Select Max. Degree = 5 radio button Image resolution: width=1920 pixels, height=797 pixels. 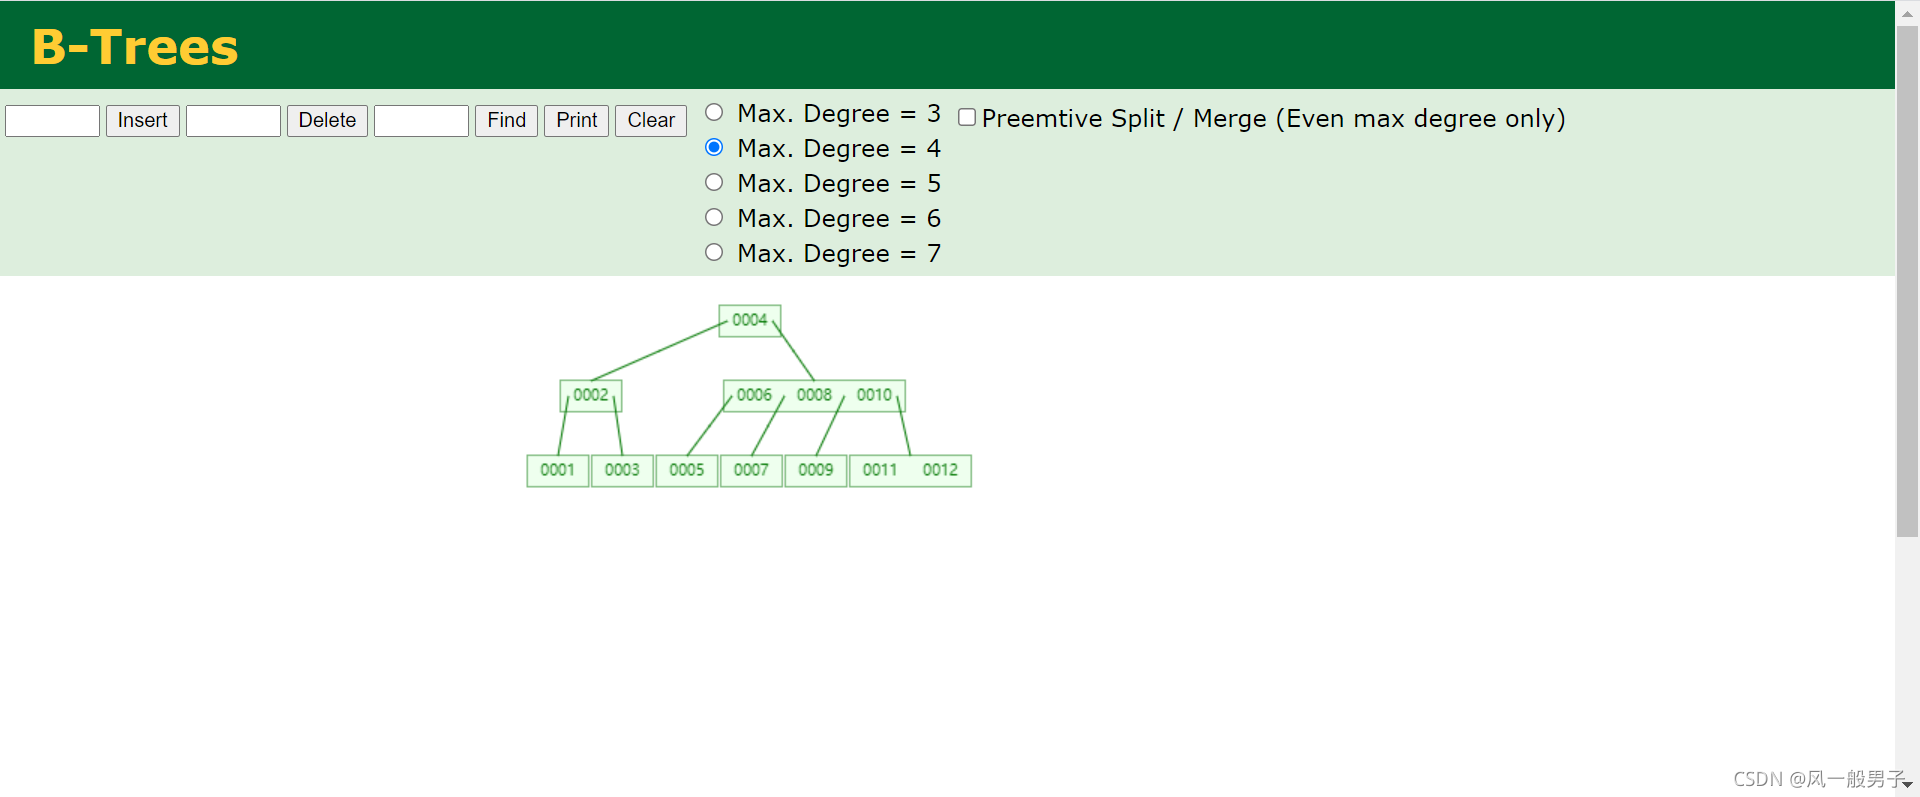714,182
